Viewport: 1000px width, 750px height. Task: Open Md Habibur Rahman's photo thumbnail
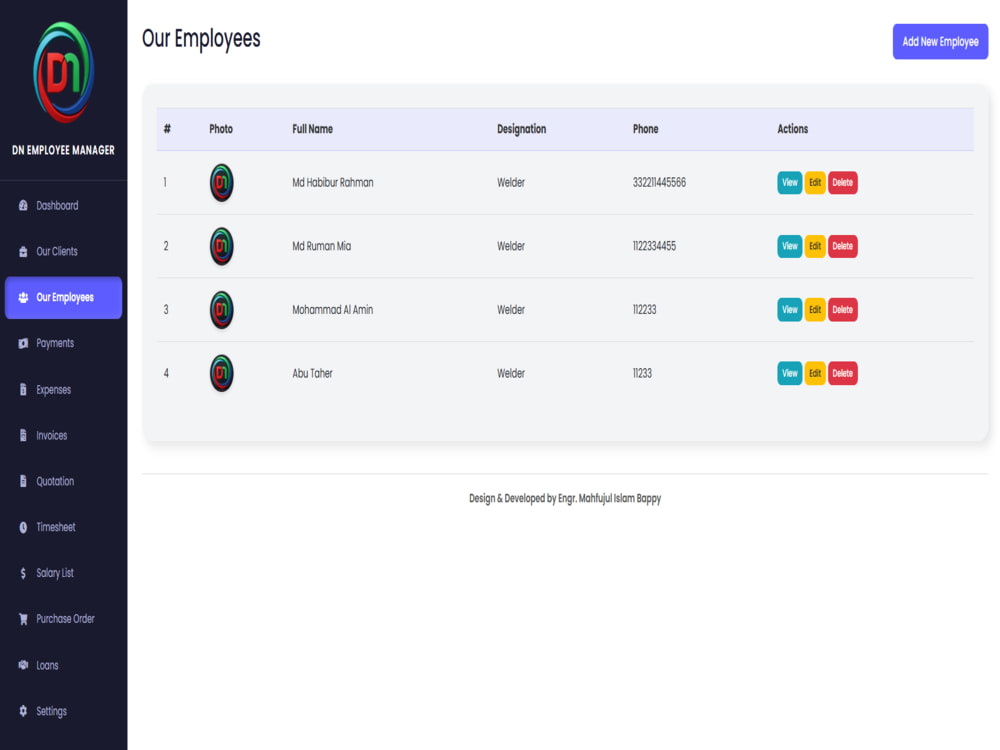221,182
